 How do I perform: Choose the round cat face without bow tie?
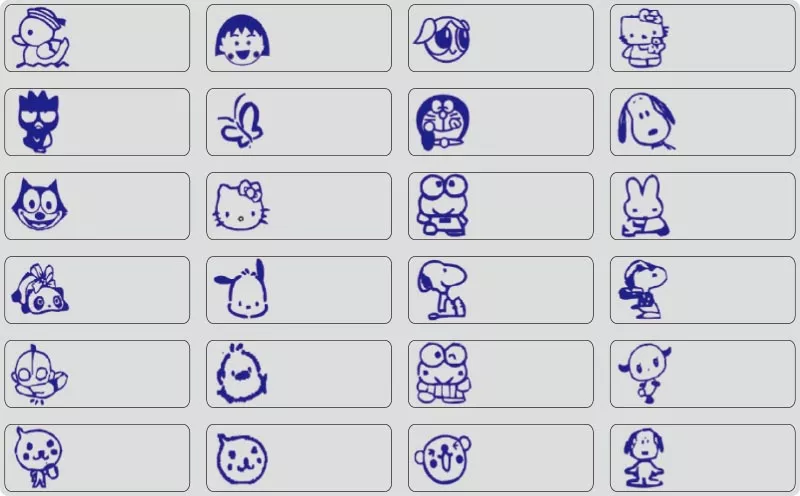[242, 459]
